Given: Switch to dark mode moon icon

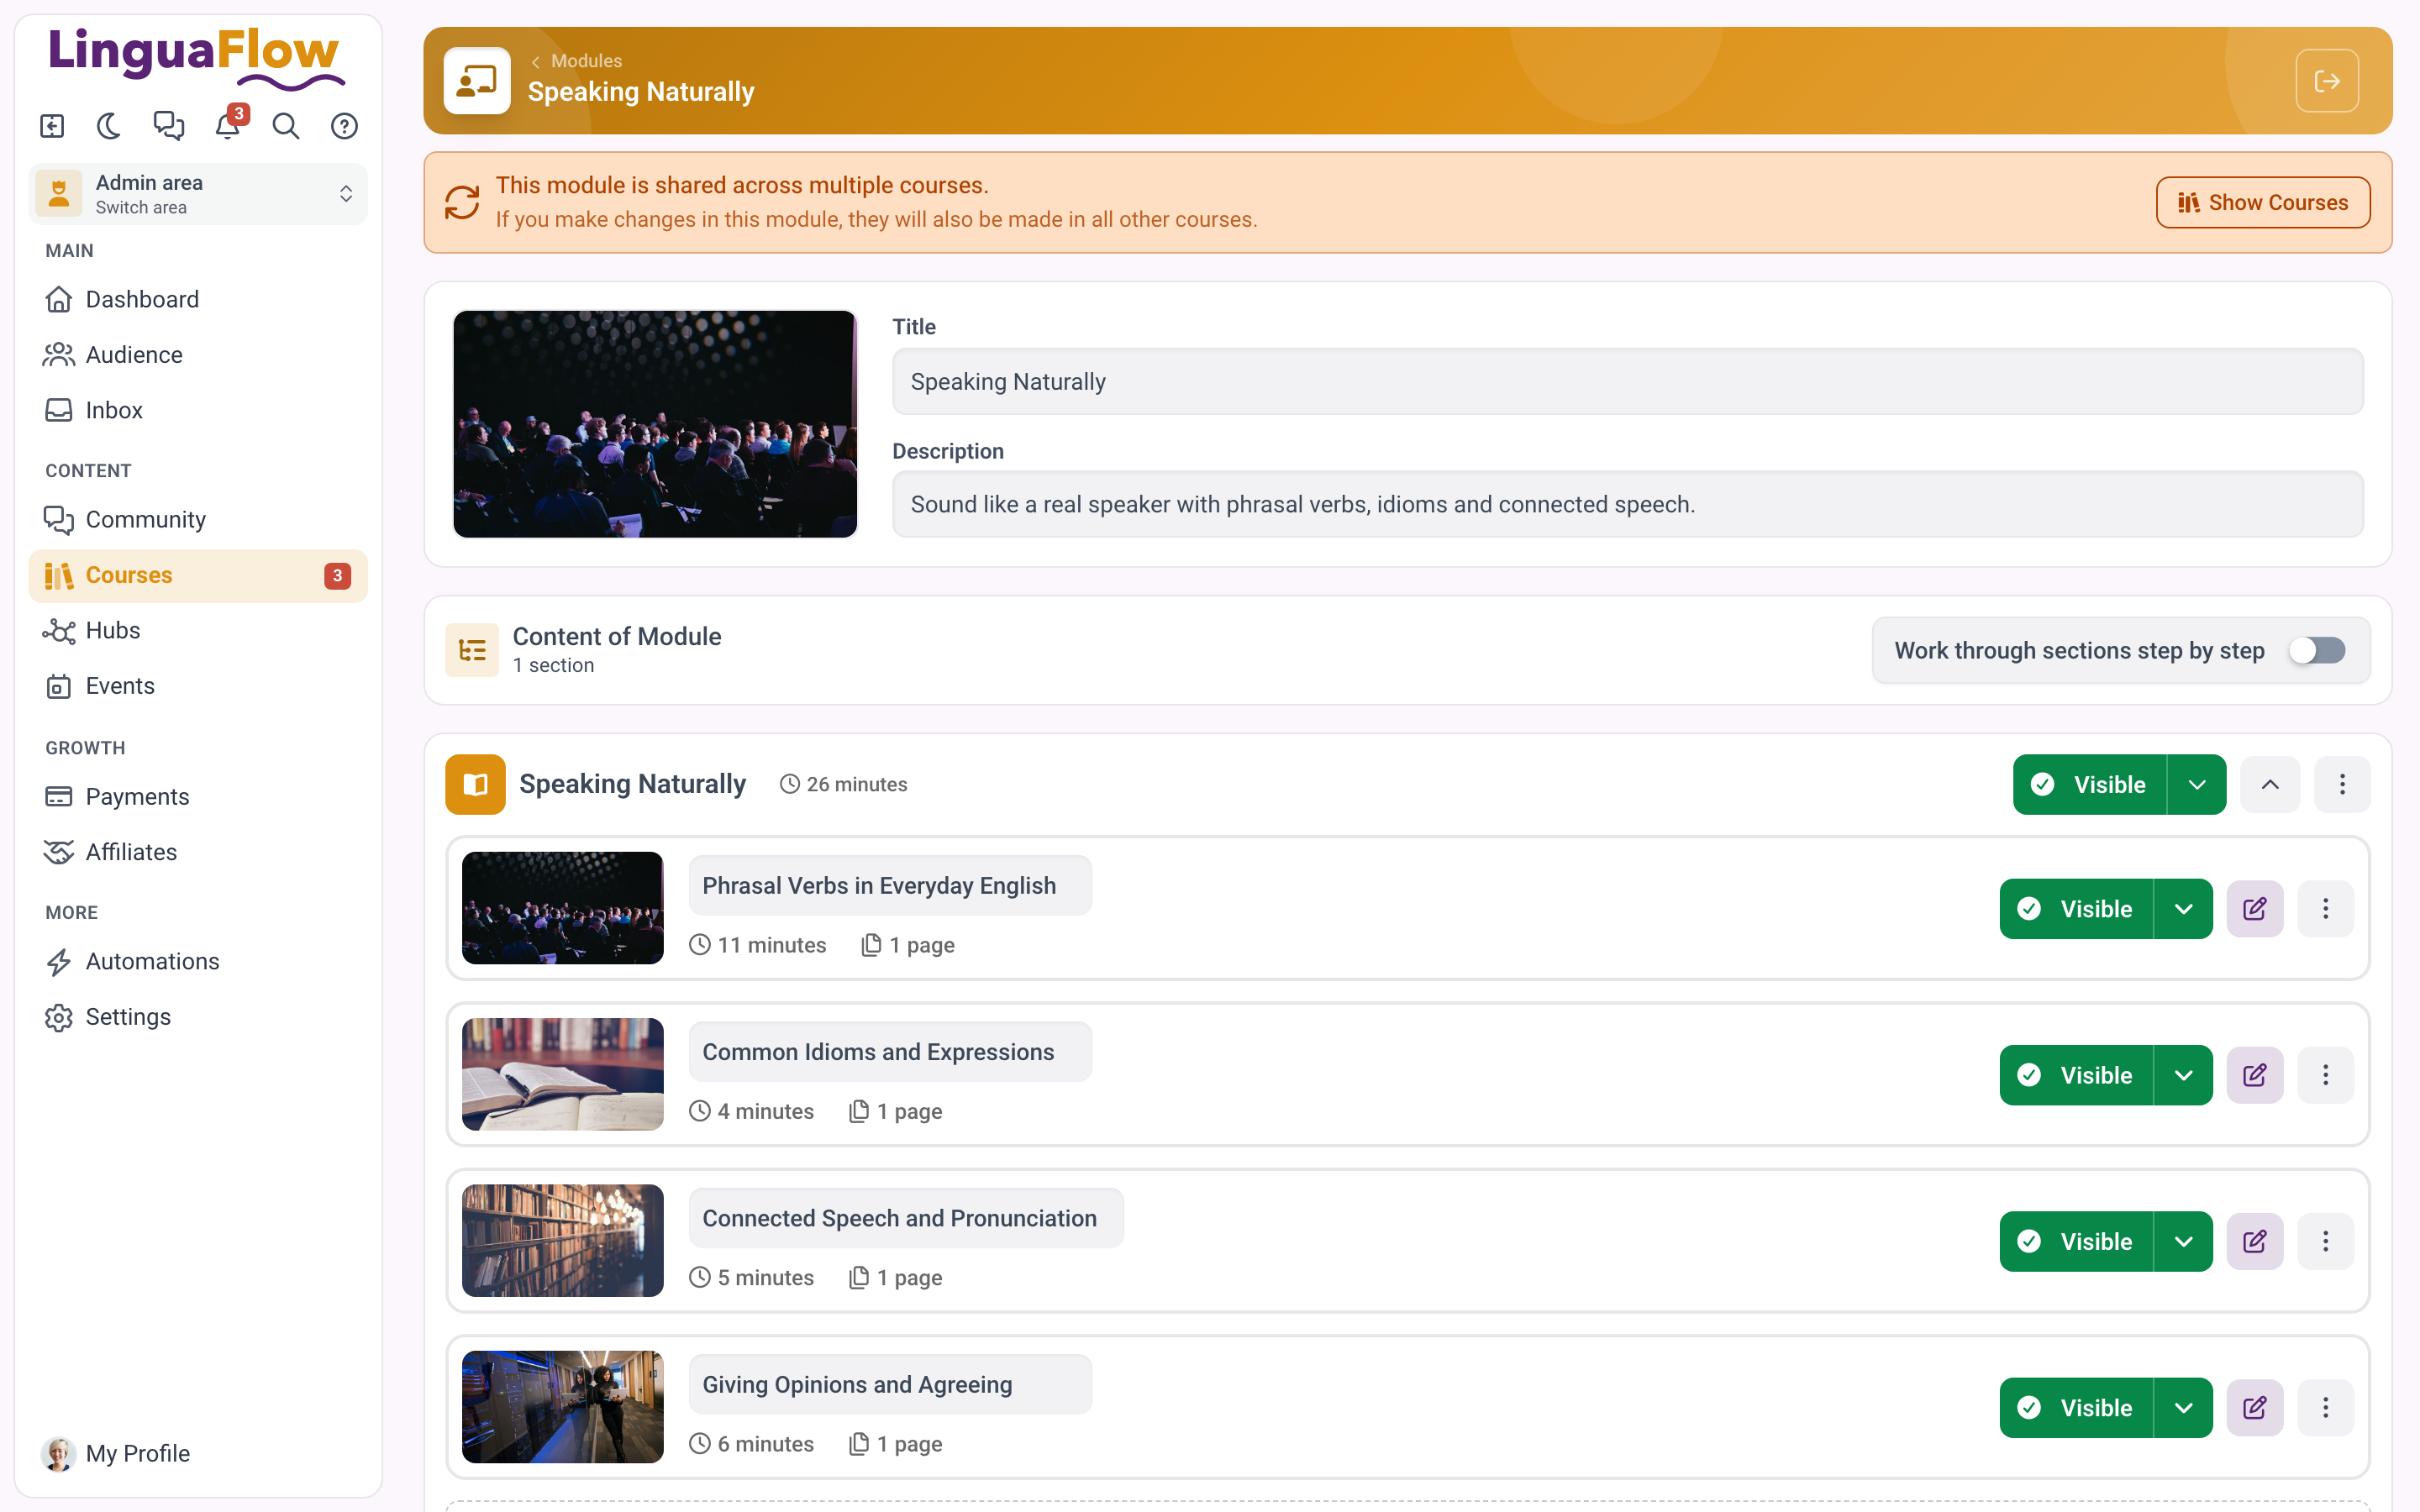Looking at the screenshot, I should (x=110, y=126).
